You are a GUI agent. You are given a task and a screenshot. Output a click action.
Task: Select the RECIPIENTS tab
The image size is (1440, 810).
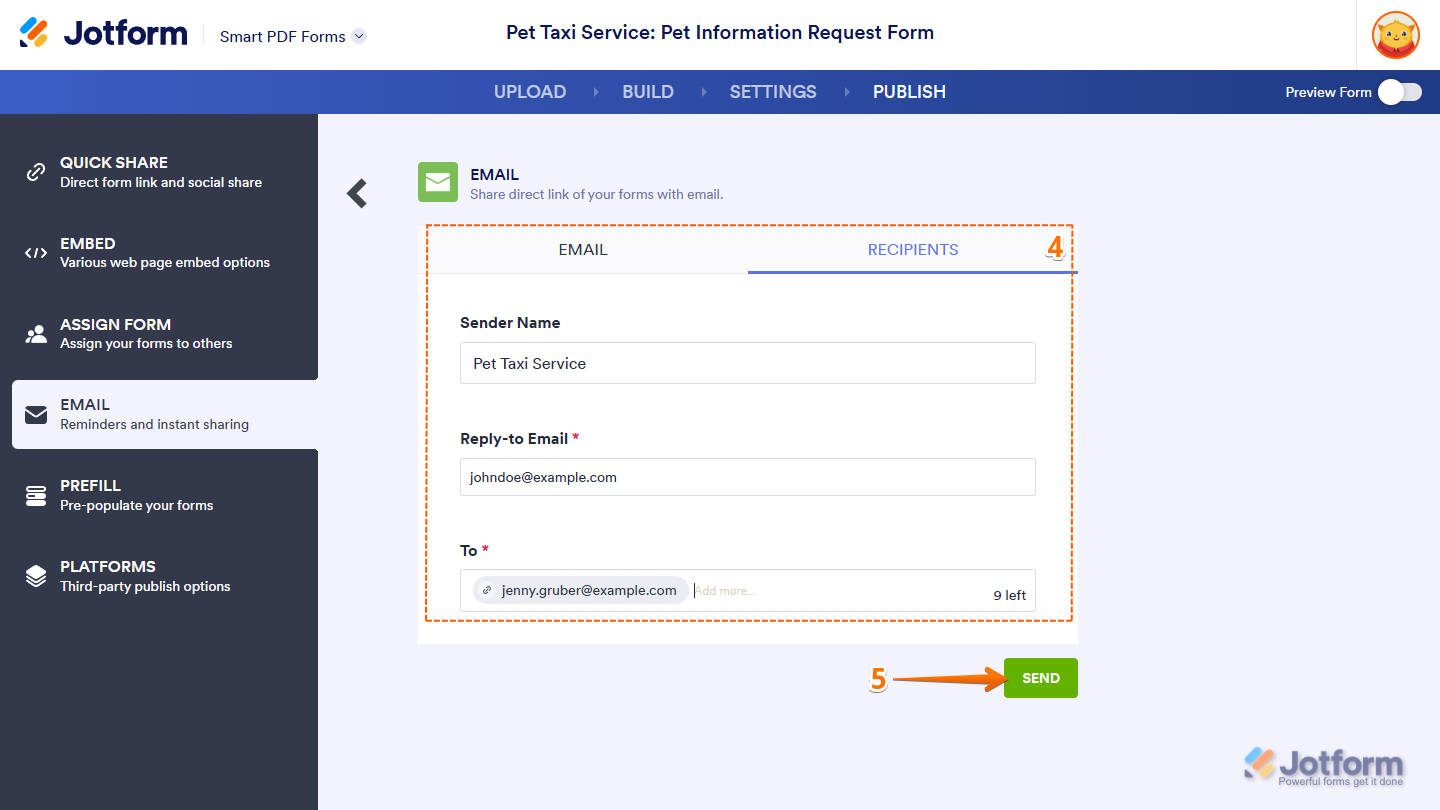[912, 250]
